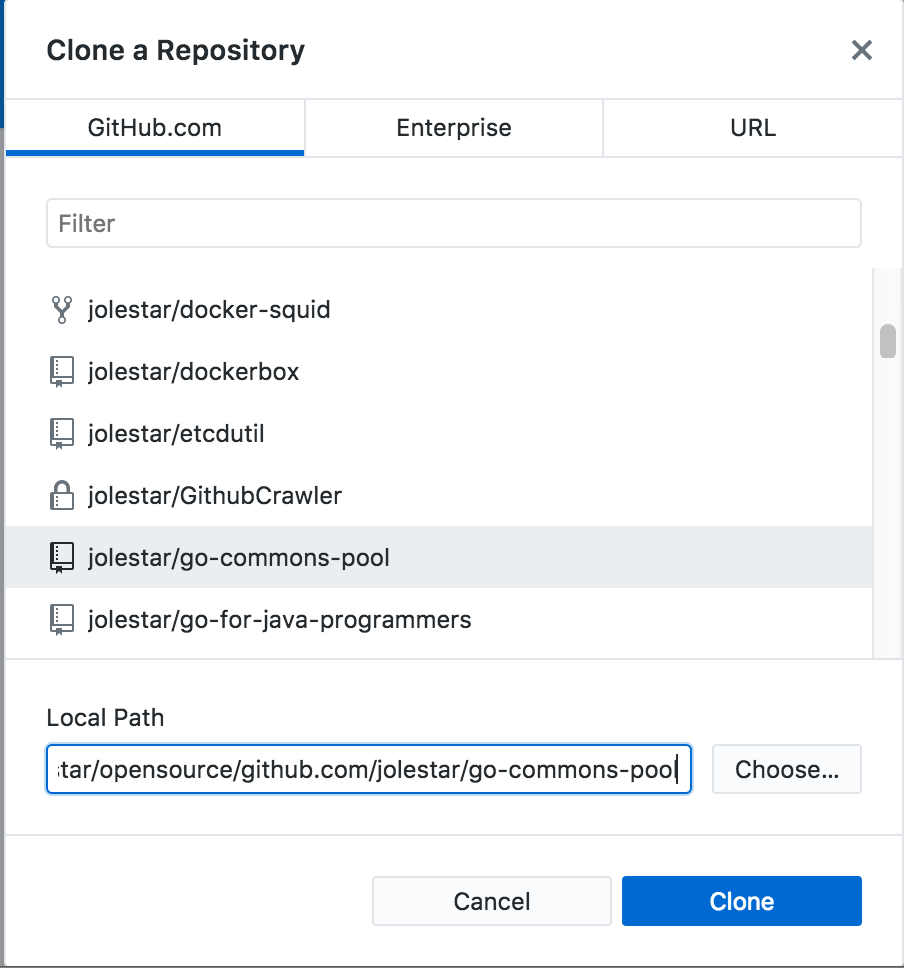The image size is (904, 968).
Task: Click the repository icon beside jolestar/etcdutil
Action: click(x=62, y=433)
